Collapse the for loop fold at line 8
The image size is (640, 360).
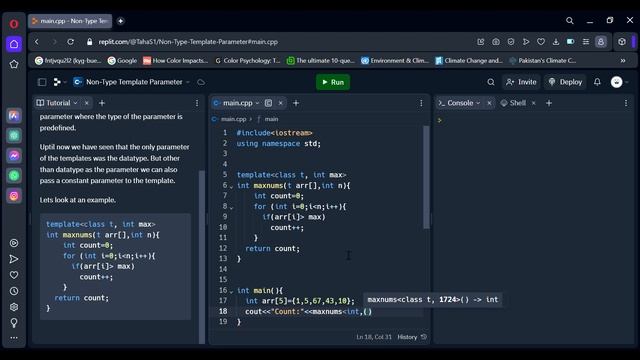tap(231, 207)
